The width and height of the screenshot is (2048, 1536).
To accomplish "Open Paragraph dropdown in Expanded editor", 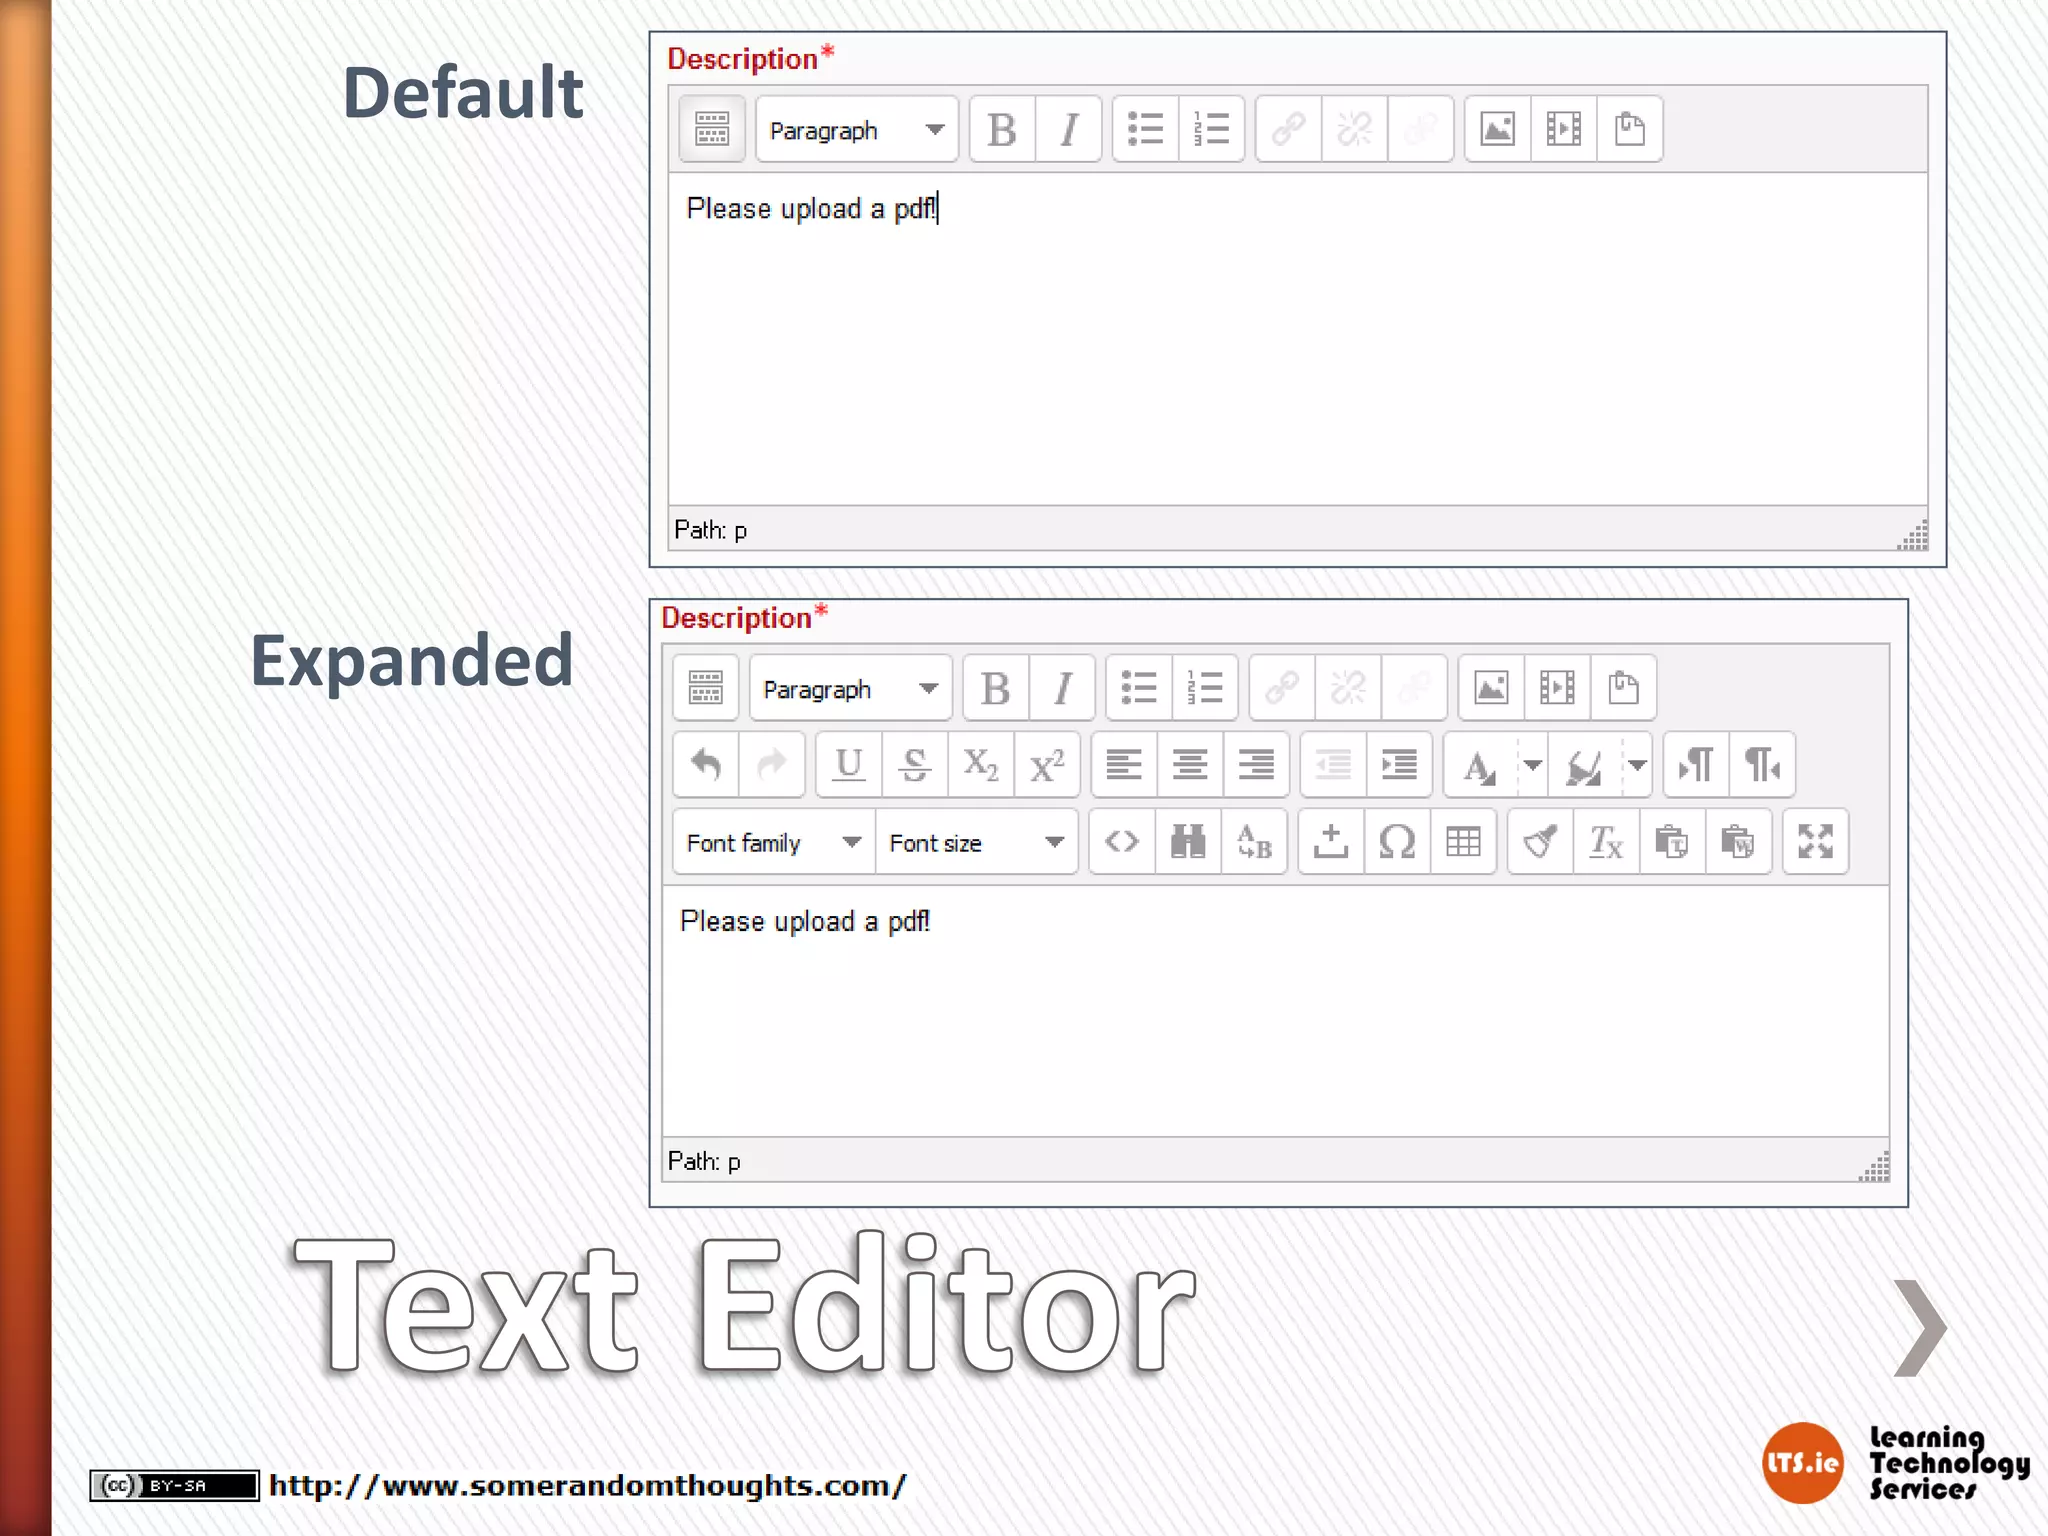I will pyautogui.click(x=851, y=688).
